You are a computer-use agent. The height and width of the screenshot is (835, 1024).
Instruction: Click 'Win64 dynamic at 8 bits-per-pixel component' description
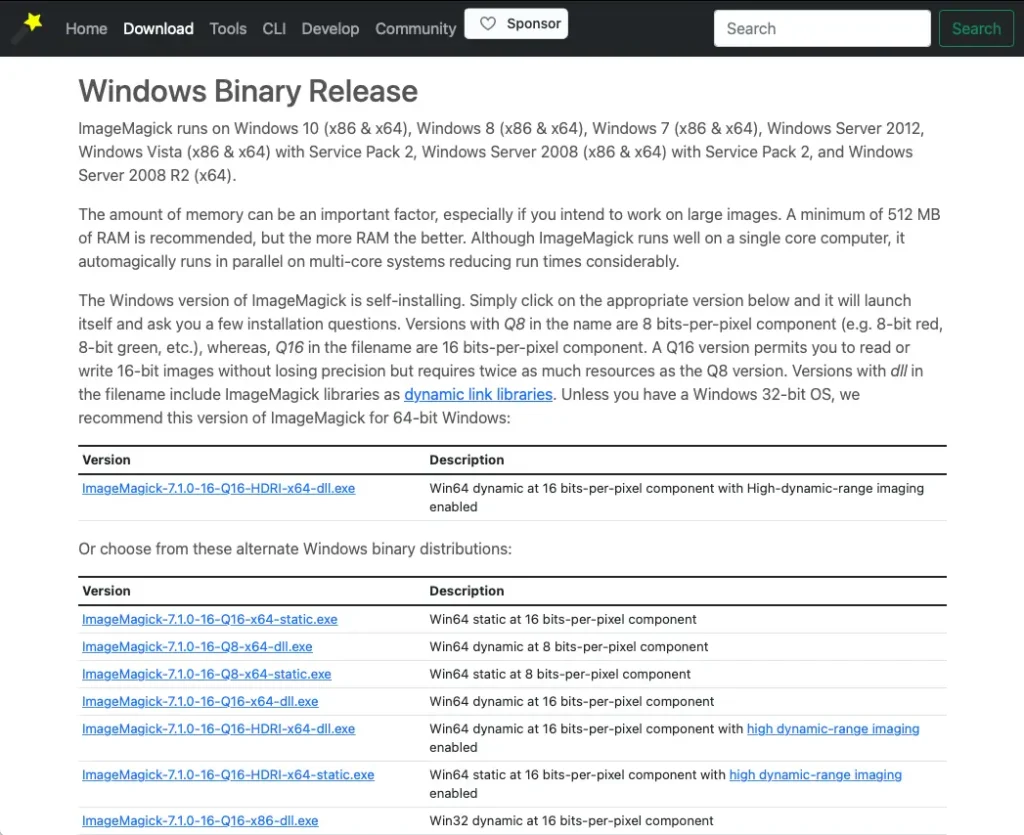tap(568, 646)
